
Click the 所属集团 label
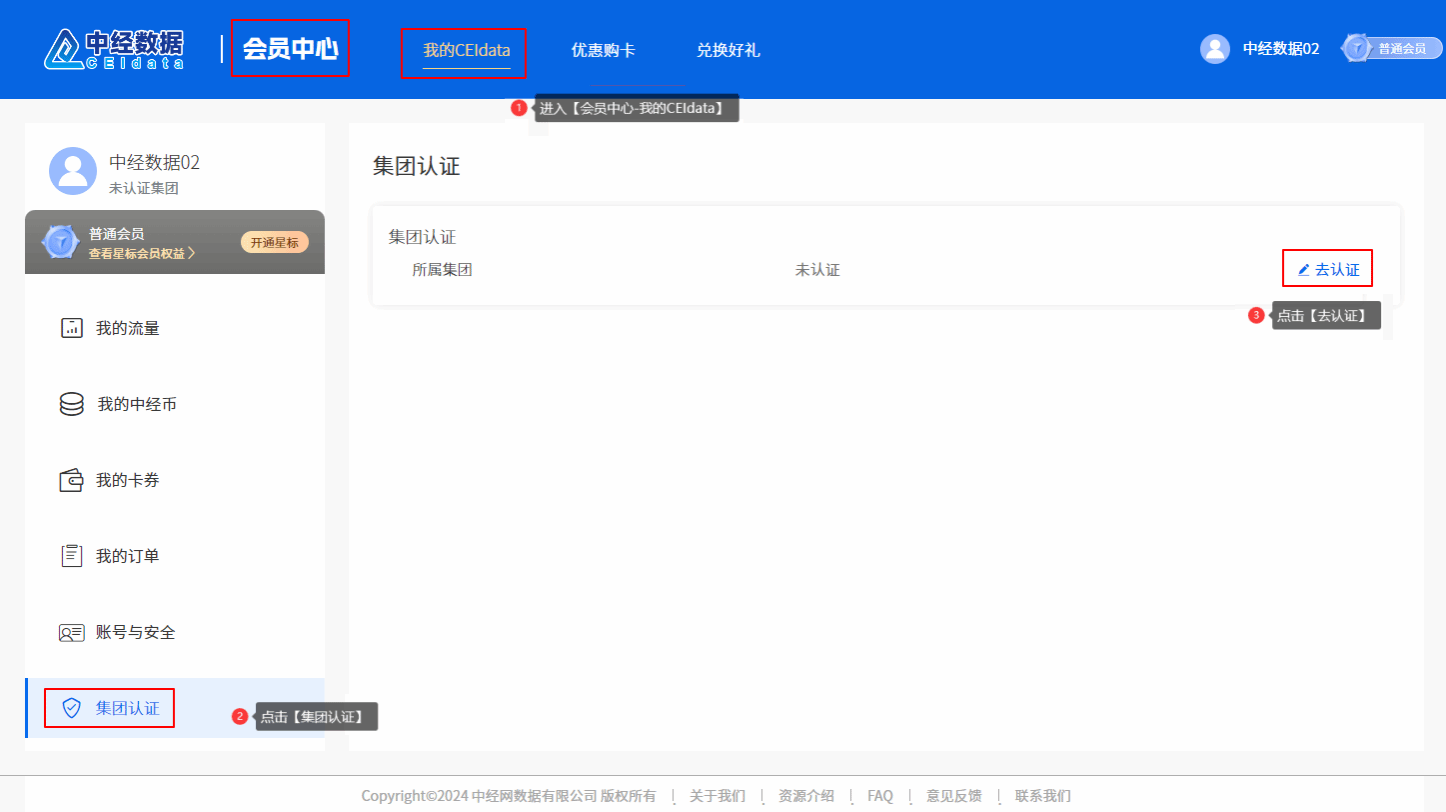[442, 269]
